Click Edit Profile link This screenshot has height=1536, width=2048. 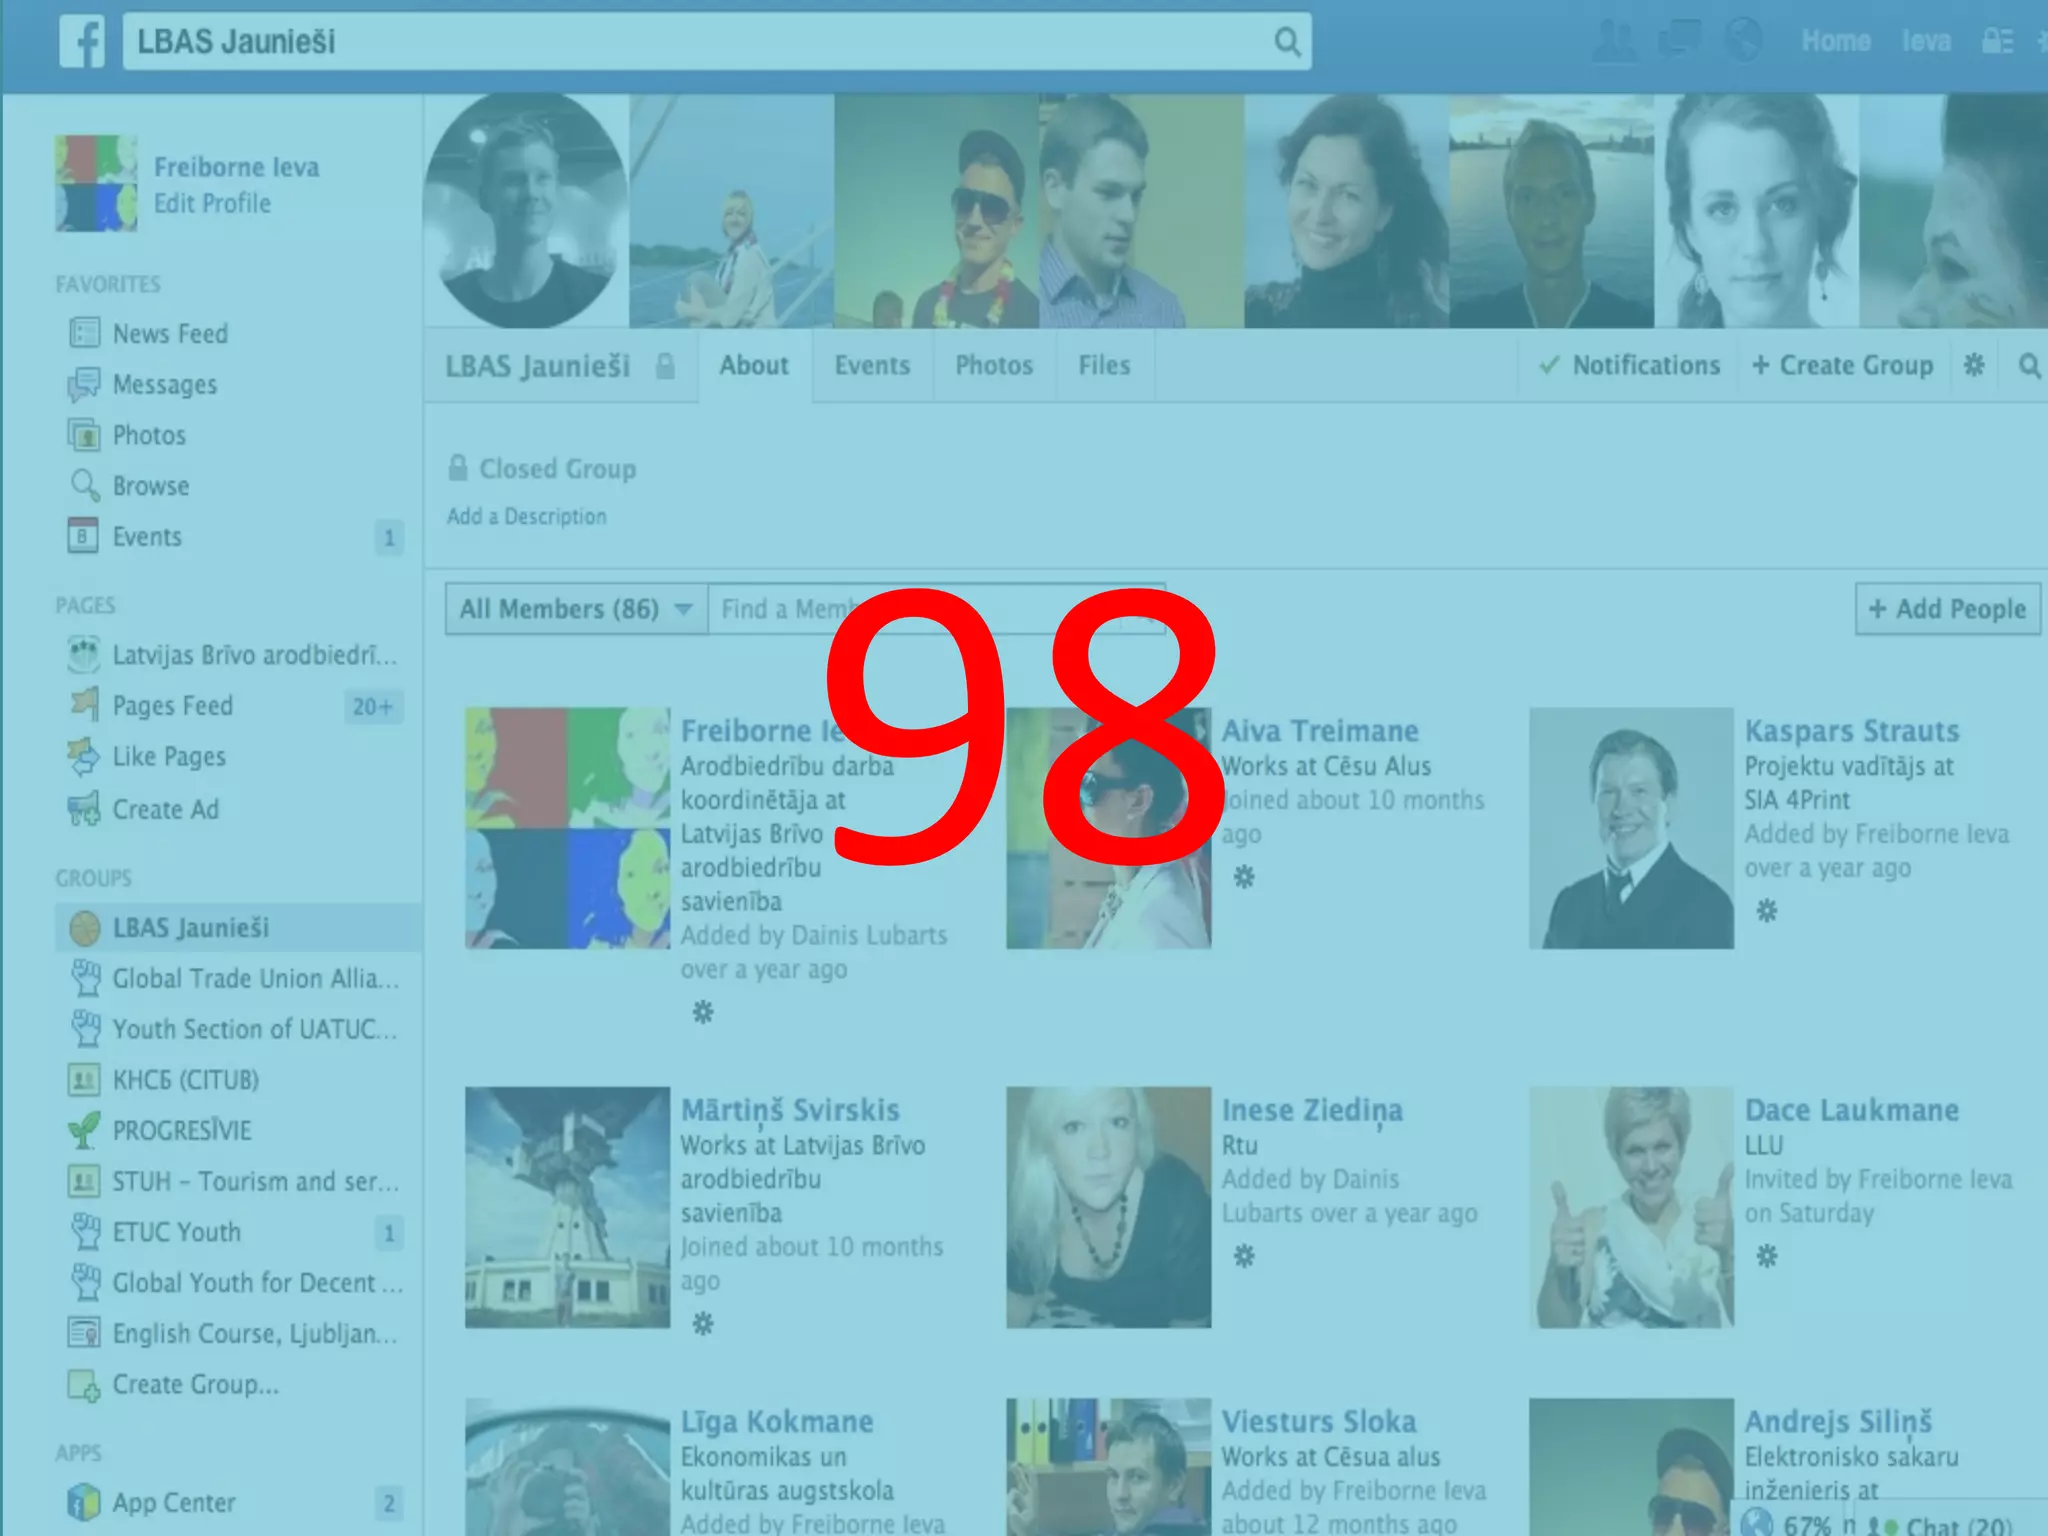click(x=212, y=203)
